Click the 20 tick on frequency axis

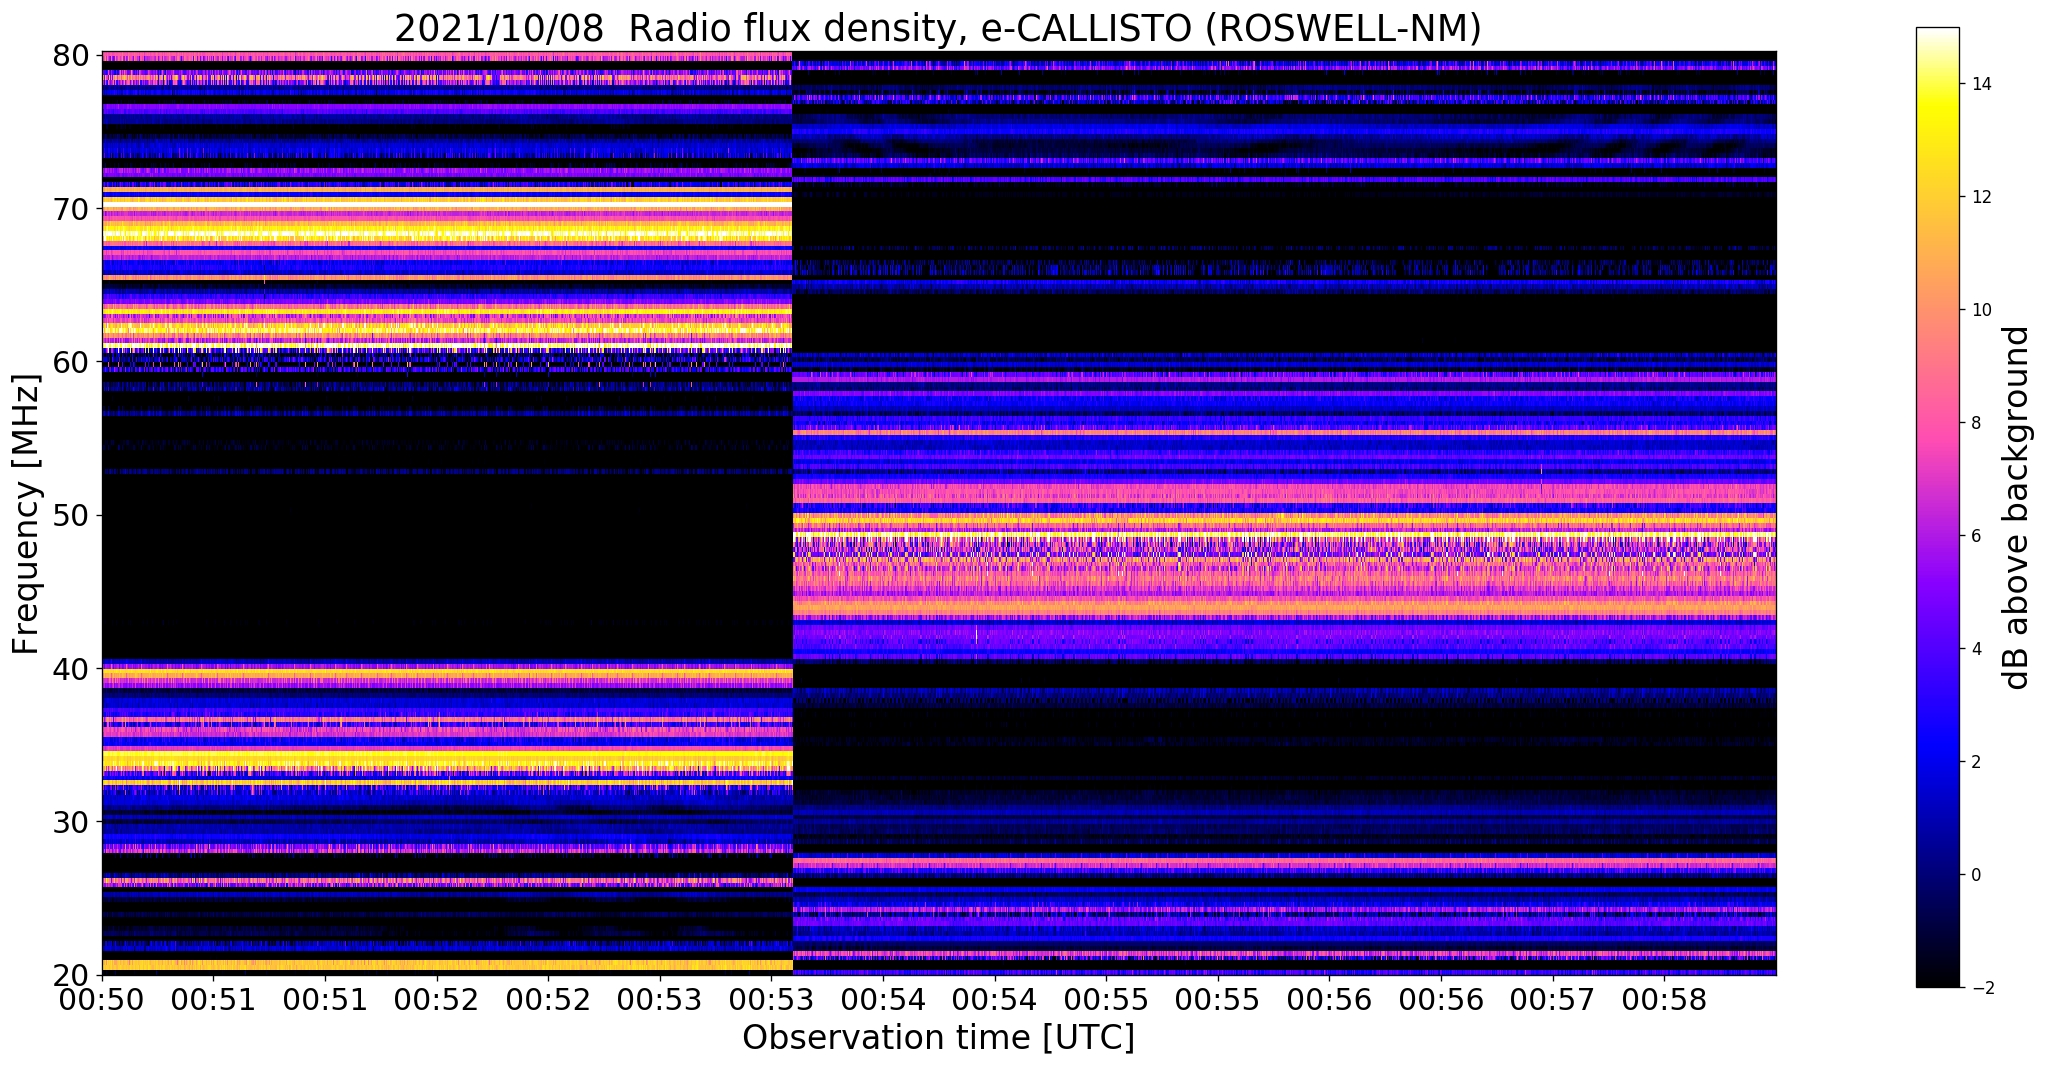pos(70,975)
